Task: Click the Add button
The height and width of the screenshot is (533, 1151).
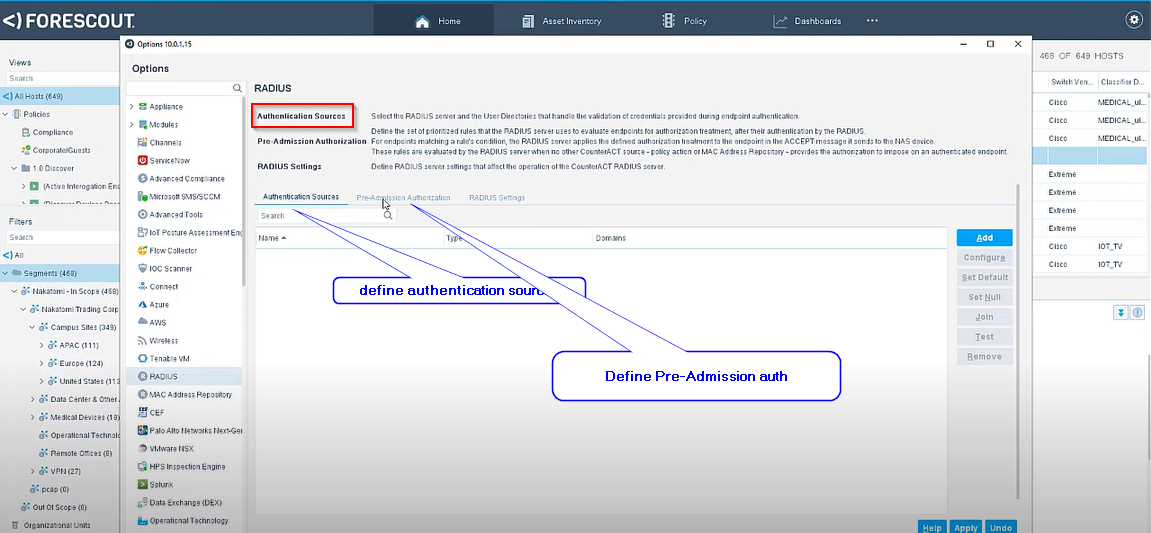Action: click(984, 238)
